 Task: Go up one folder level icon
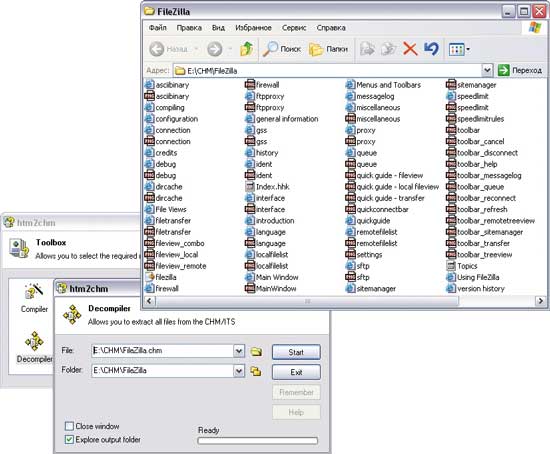coord(246,49)
